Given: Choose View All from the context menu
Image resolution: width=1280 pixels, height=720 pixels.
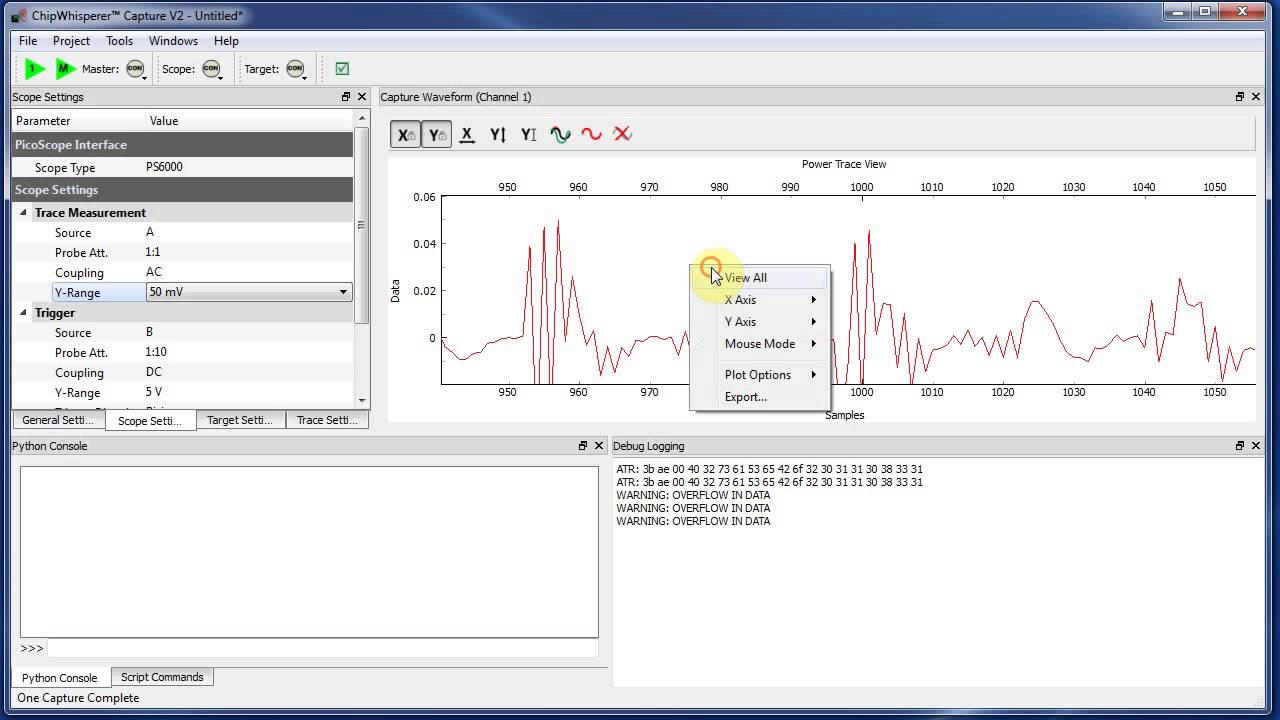Looking at the screenshot, I should pos(760,278).
